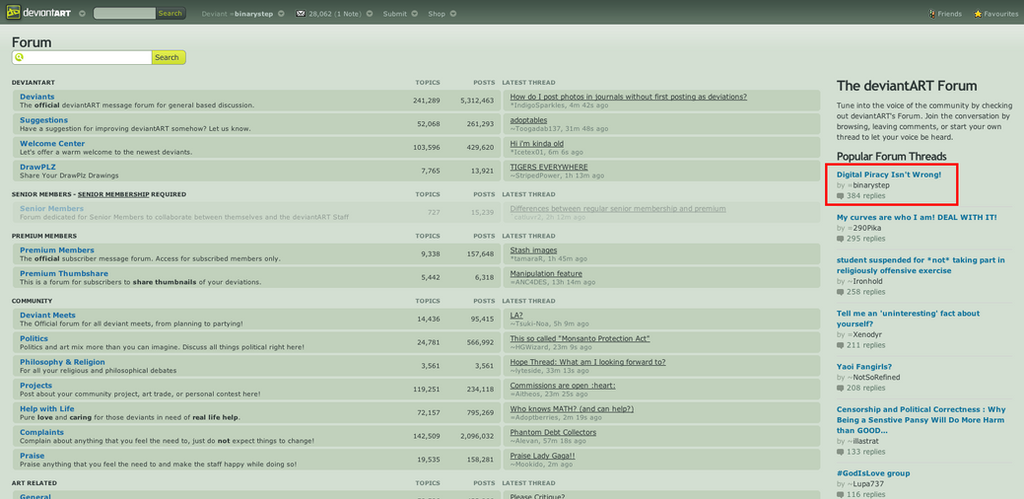1024x499 pixels.
Task: Click the Friends people icon
Action: pyautogui.click(x=932, y=13)
